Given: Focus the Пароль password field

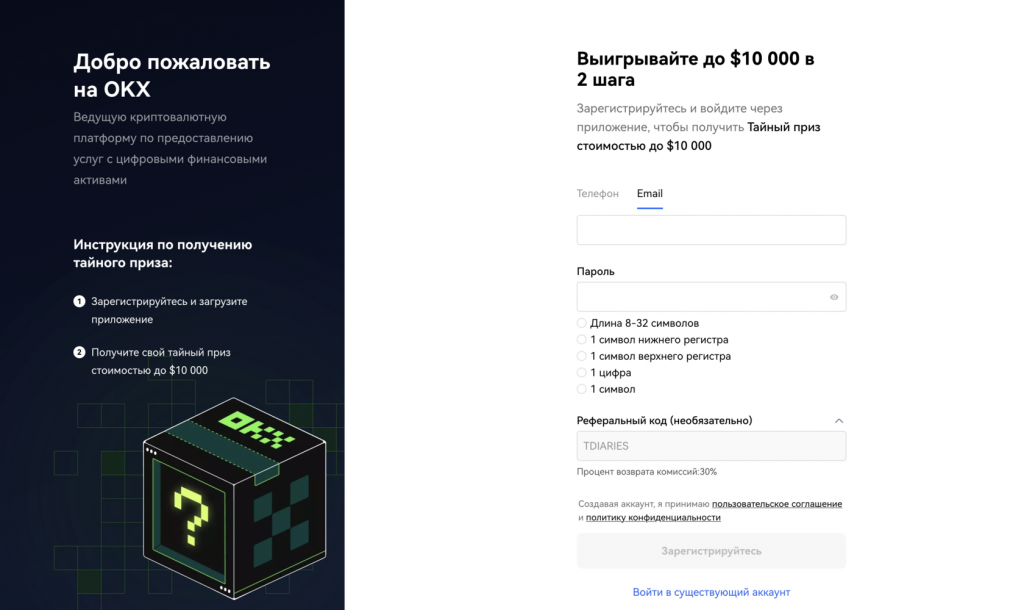Looking at the screenshot, I should pyautogui.click(x=702, y=297).
